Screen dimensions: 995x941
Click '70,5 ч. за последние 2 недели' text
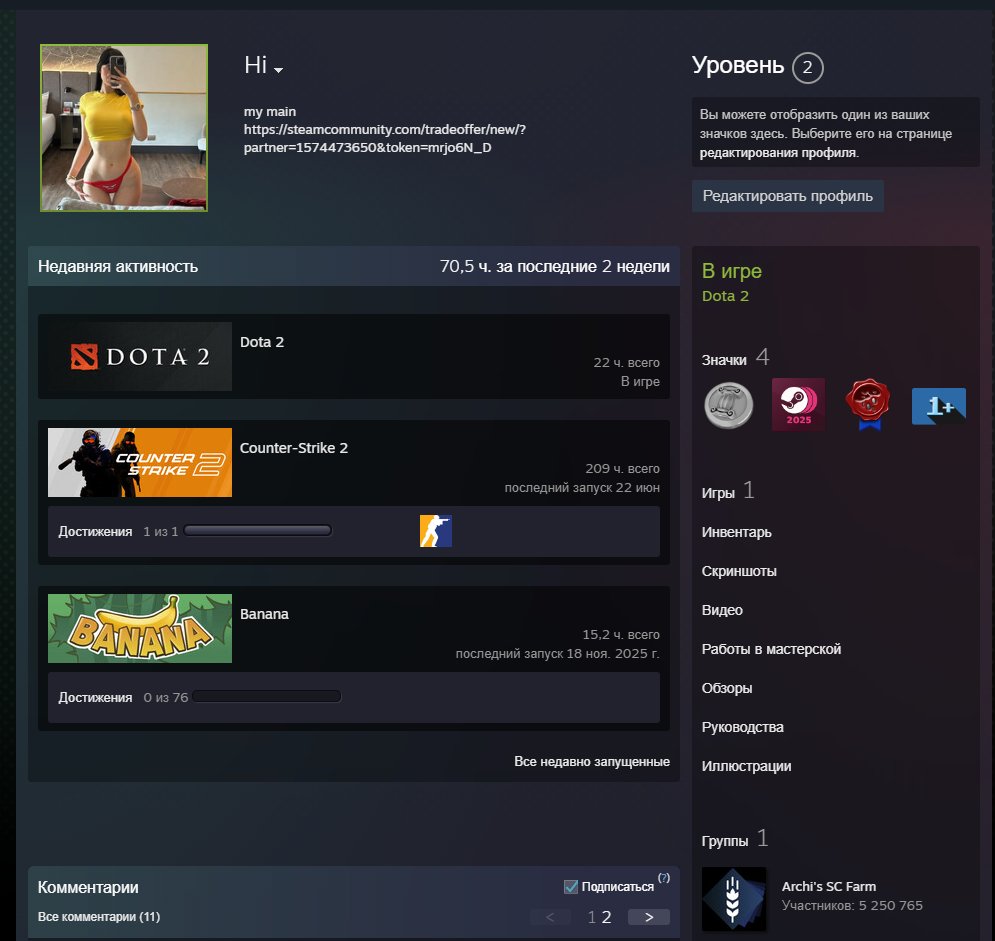pyautogui.click(x=555, y=267)
